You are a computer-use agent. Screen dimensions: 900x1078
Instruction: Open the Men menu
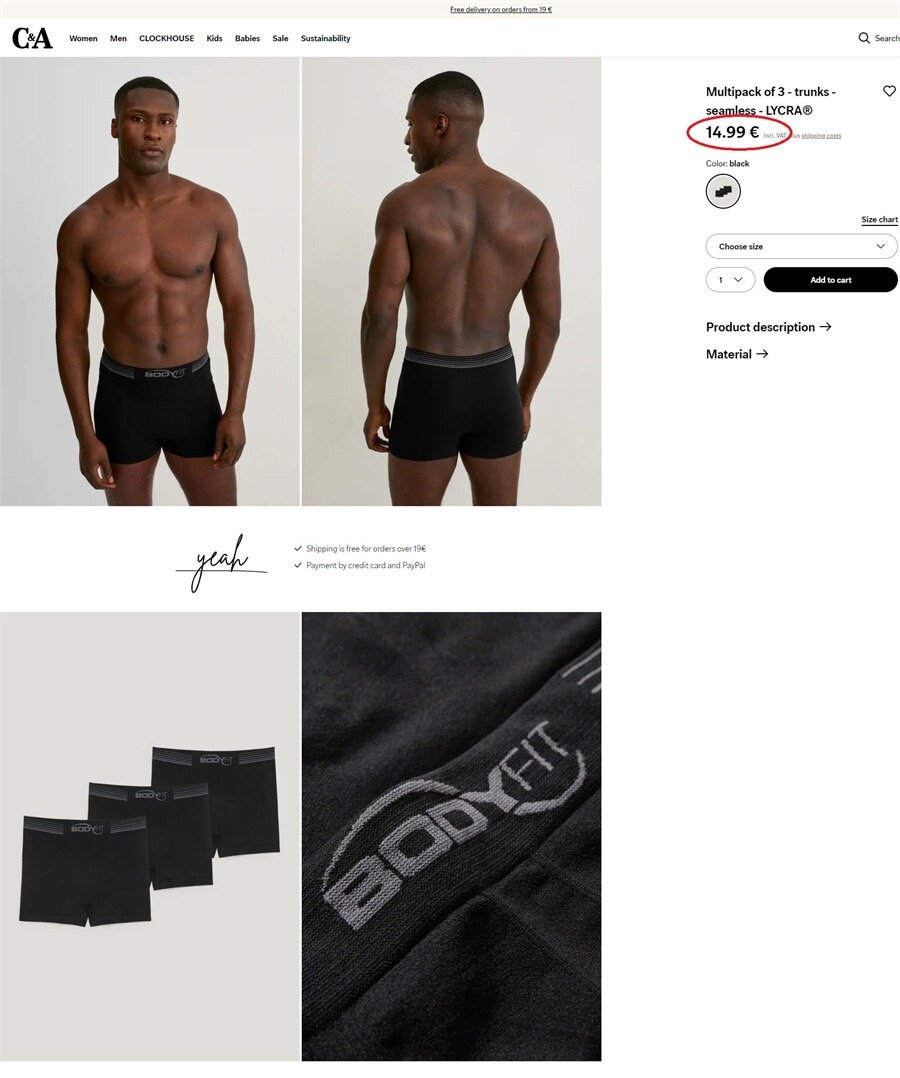tap(118, 38)
